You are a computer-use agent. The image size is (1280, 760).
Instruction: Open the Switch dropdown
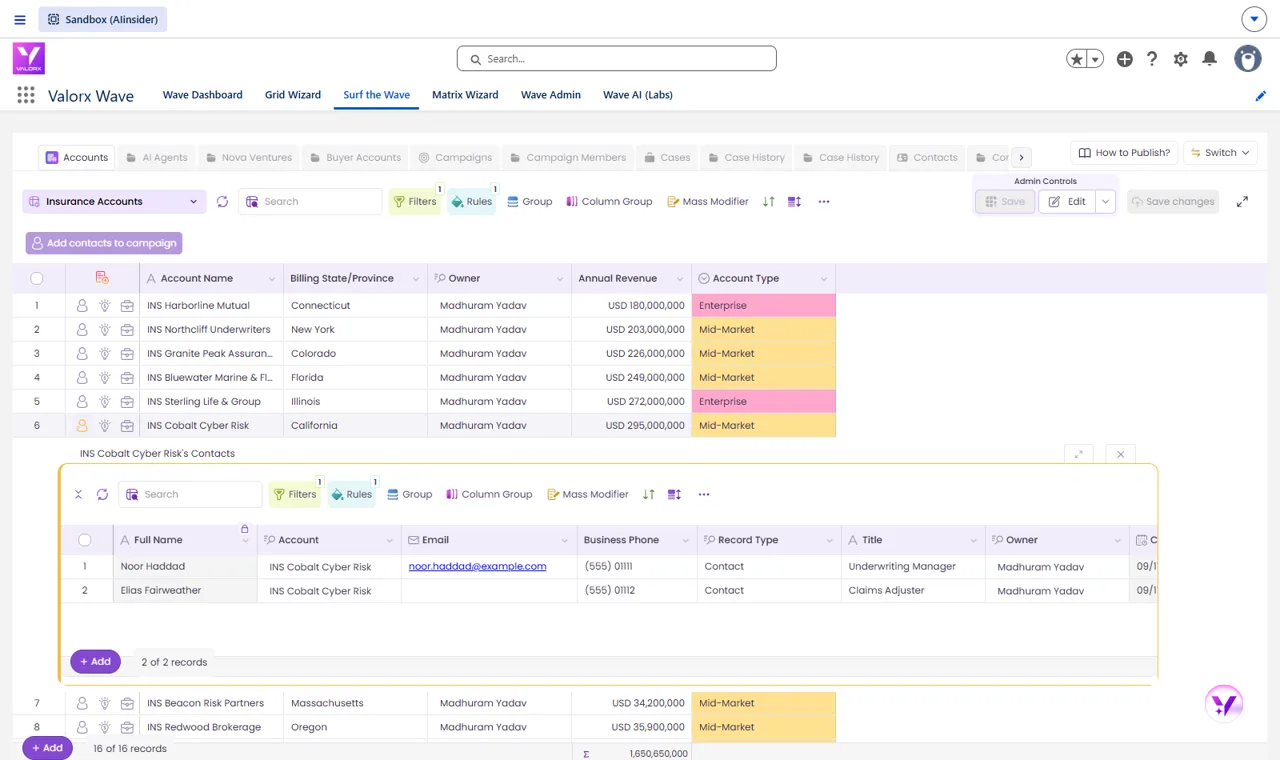pyautogui.click(x=1220, y=153)
